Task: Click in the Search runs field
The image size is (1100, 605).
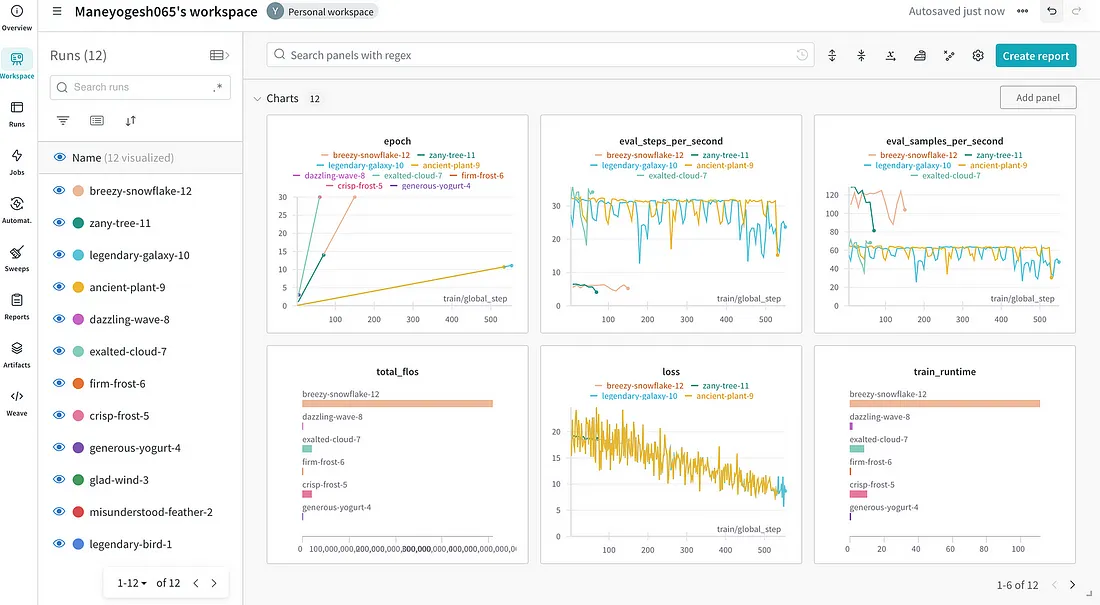Action: pos(140,87)
